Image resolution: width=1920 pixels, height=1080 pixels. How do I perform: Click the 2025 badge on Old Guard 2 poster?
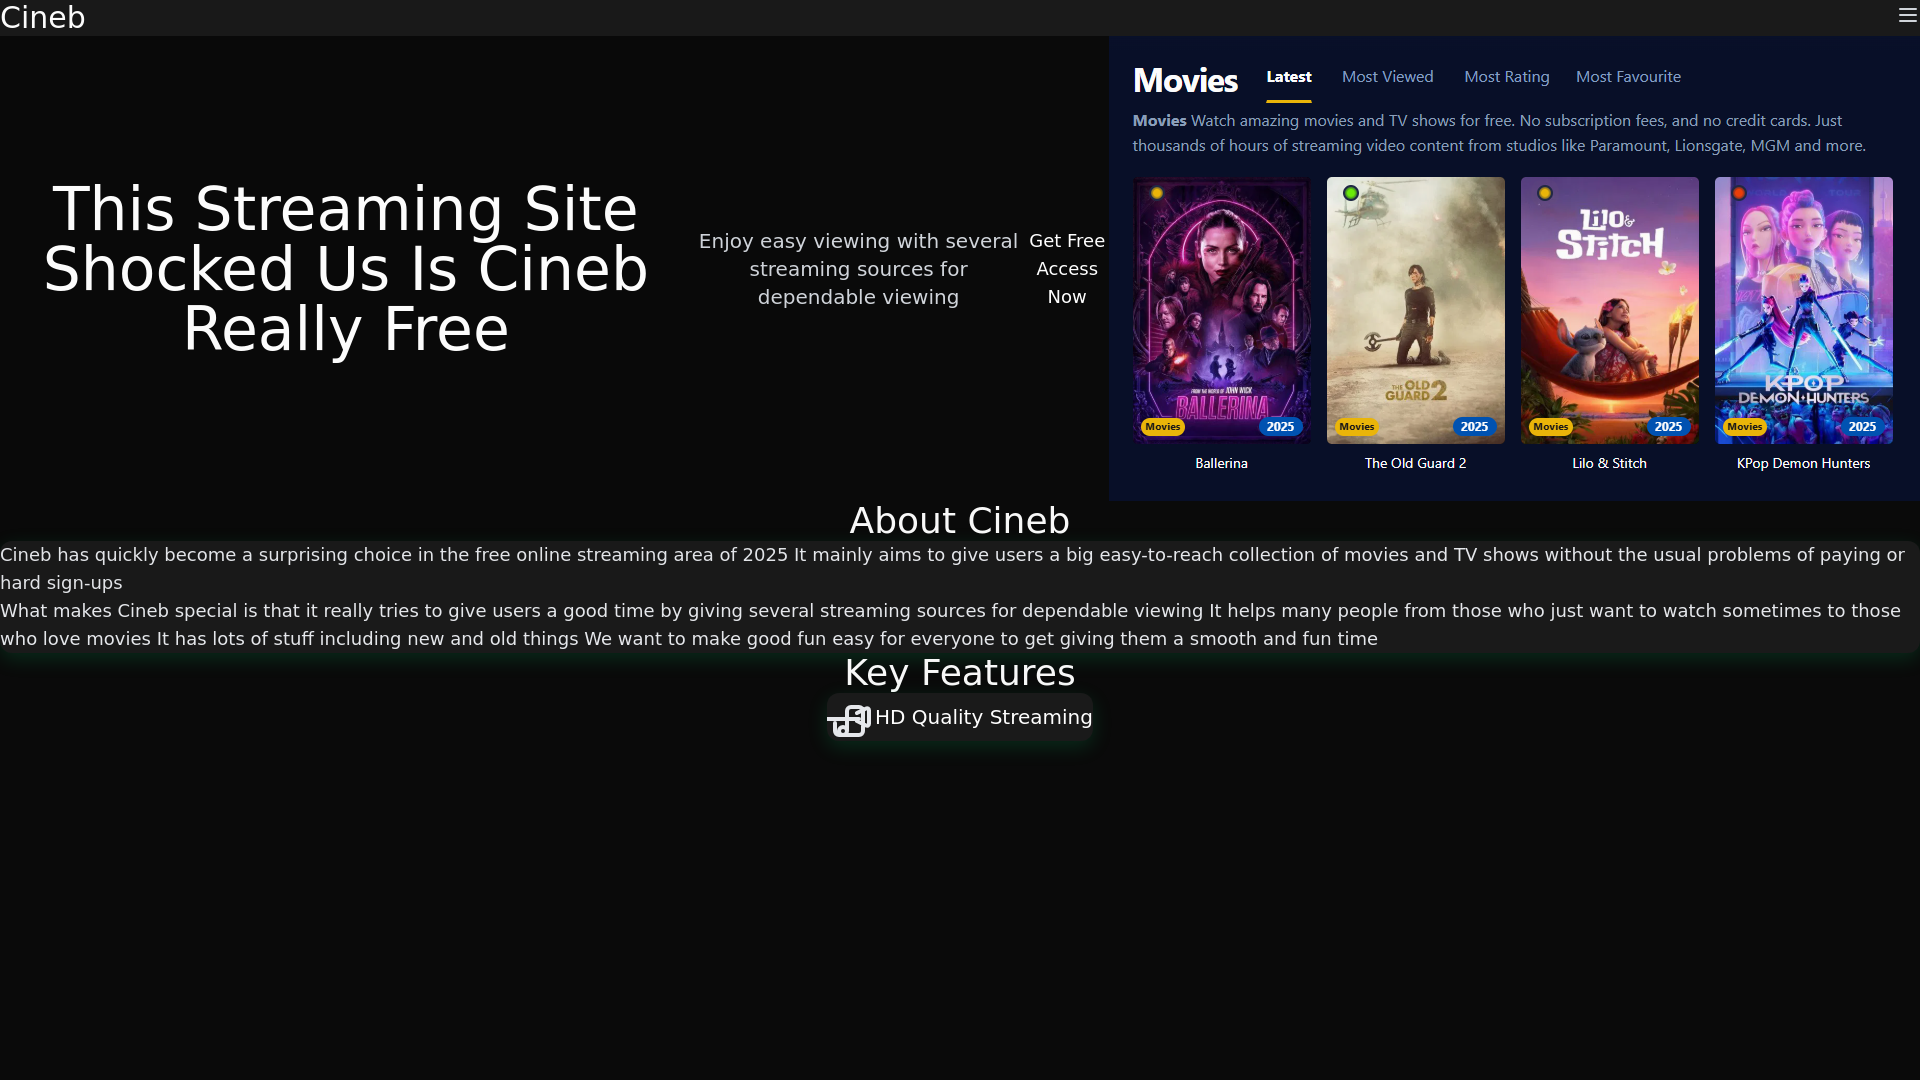(x=1474, y=427)
